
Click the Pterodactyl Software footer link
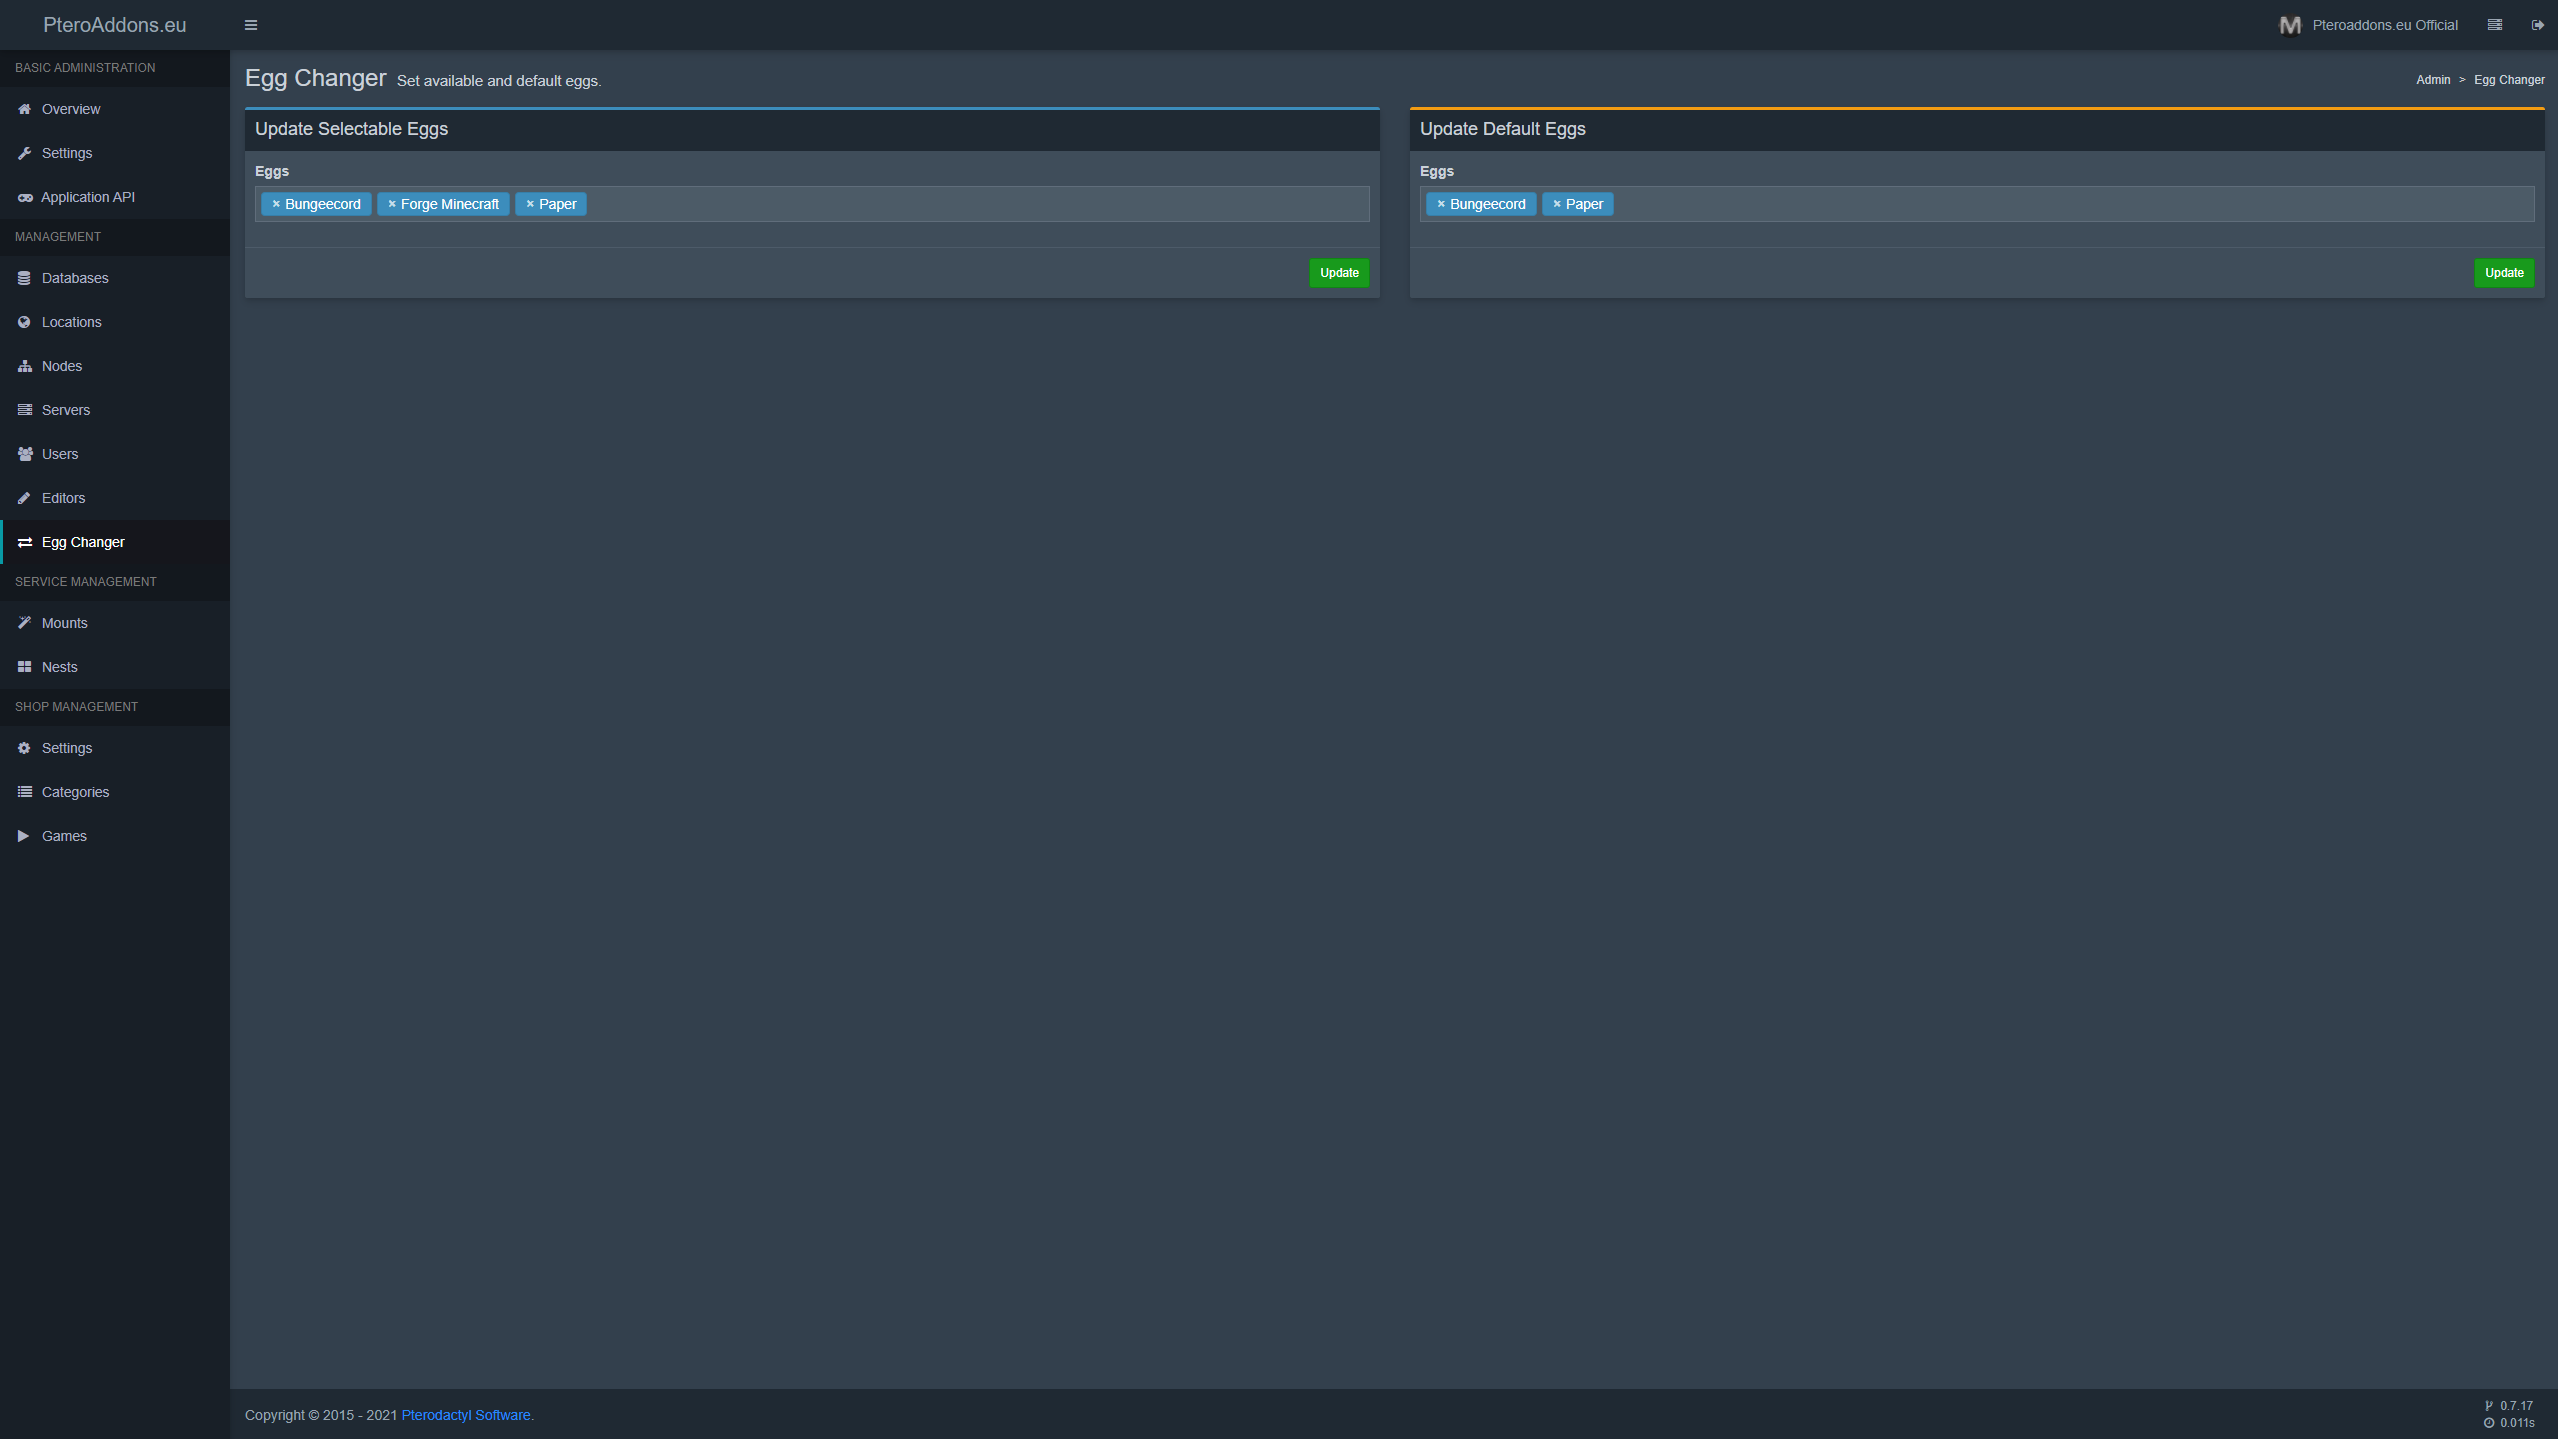click(x=466, y=1415)
